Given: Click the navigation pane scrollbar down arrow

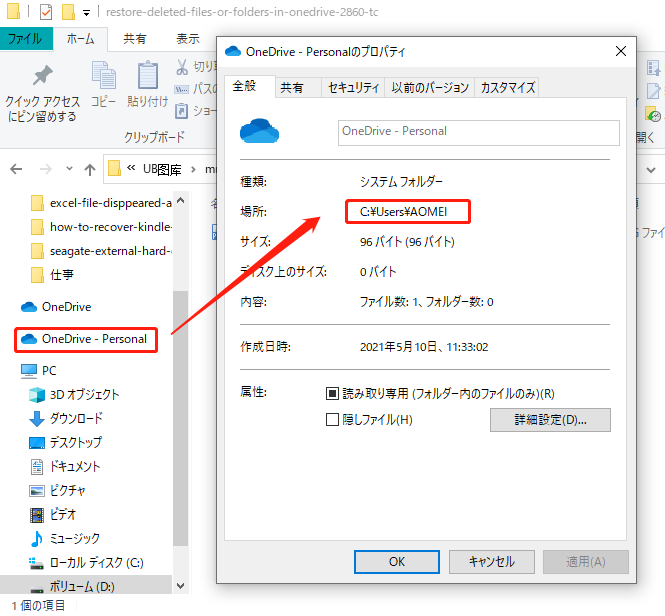Looking at the screenshot, I should 181,586.
